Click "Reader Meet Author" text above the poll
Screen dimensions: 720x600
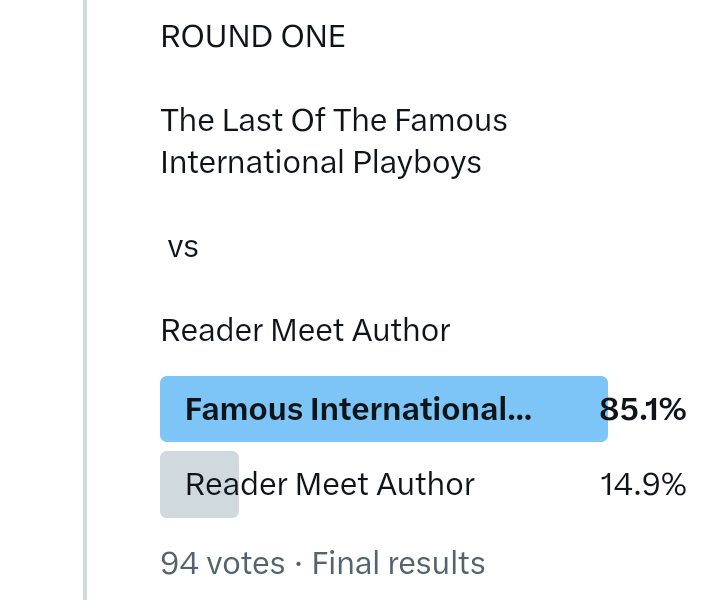[x=305, y=330]
